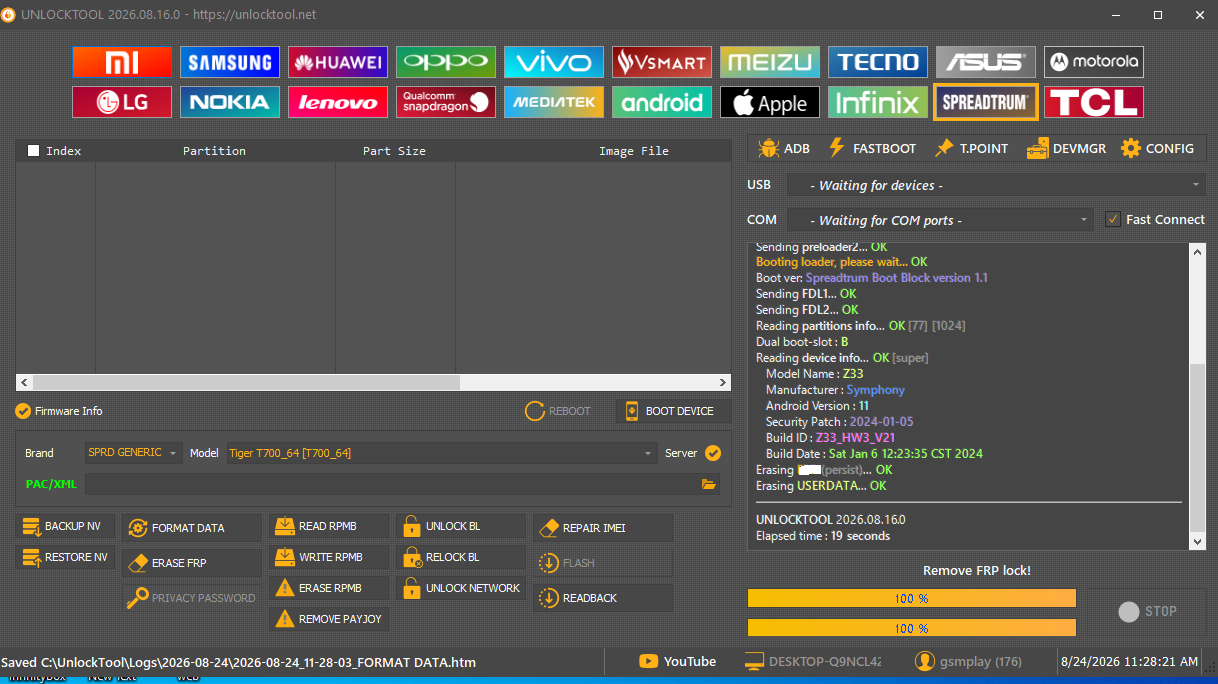This screenshot has height=684, width=1218.
Task: Toggle the Index select-all checkbox
Action: pos(34,151)
